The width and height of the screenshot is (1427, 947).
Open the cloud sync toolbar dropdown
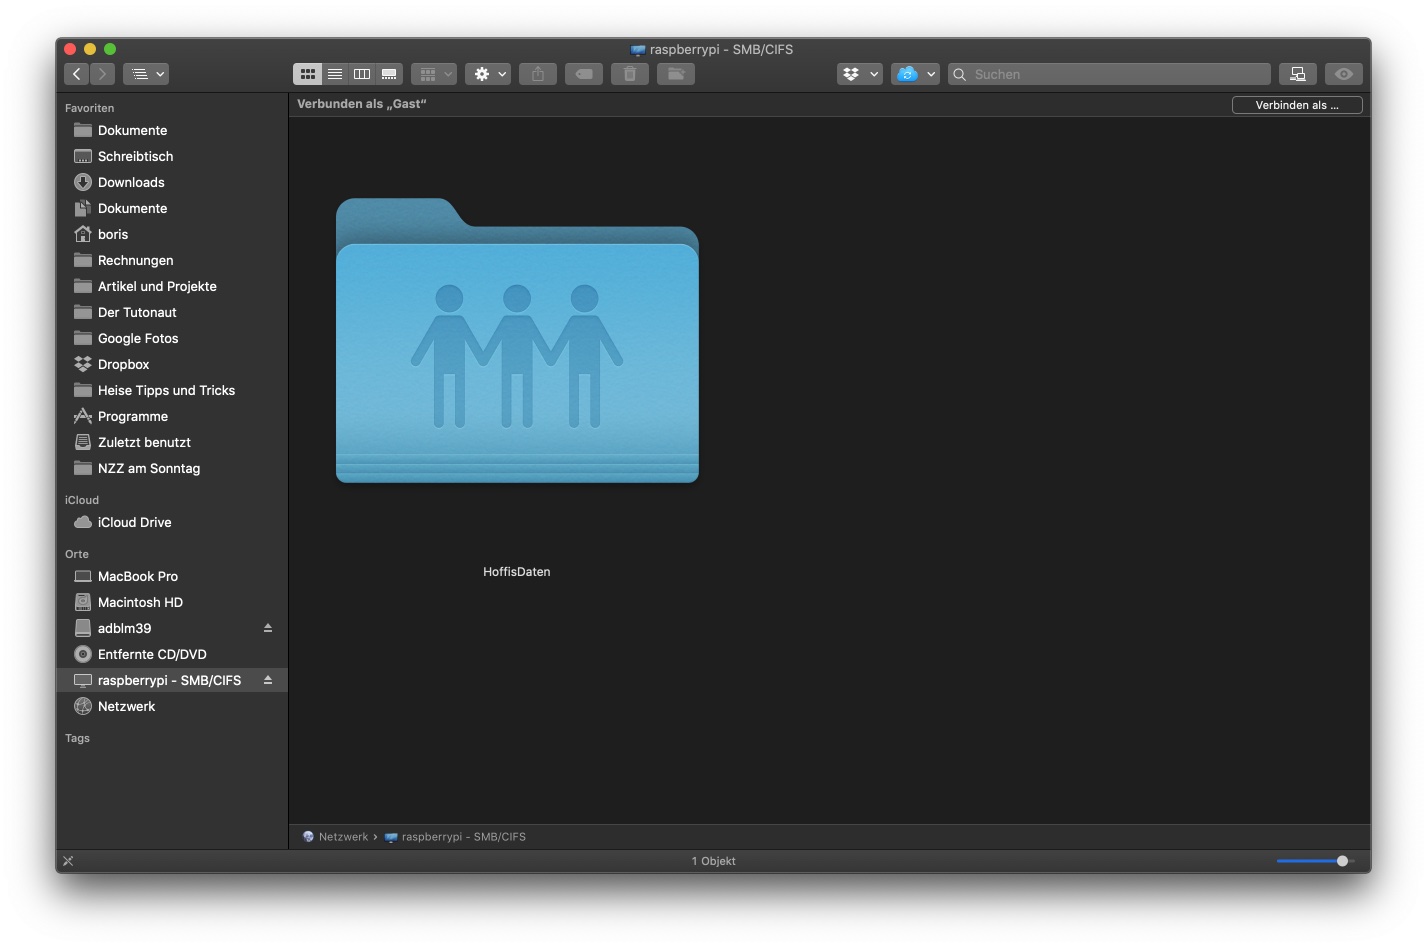click(914, 74)
